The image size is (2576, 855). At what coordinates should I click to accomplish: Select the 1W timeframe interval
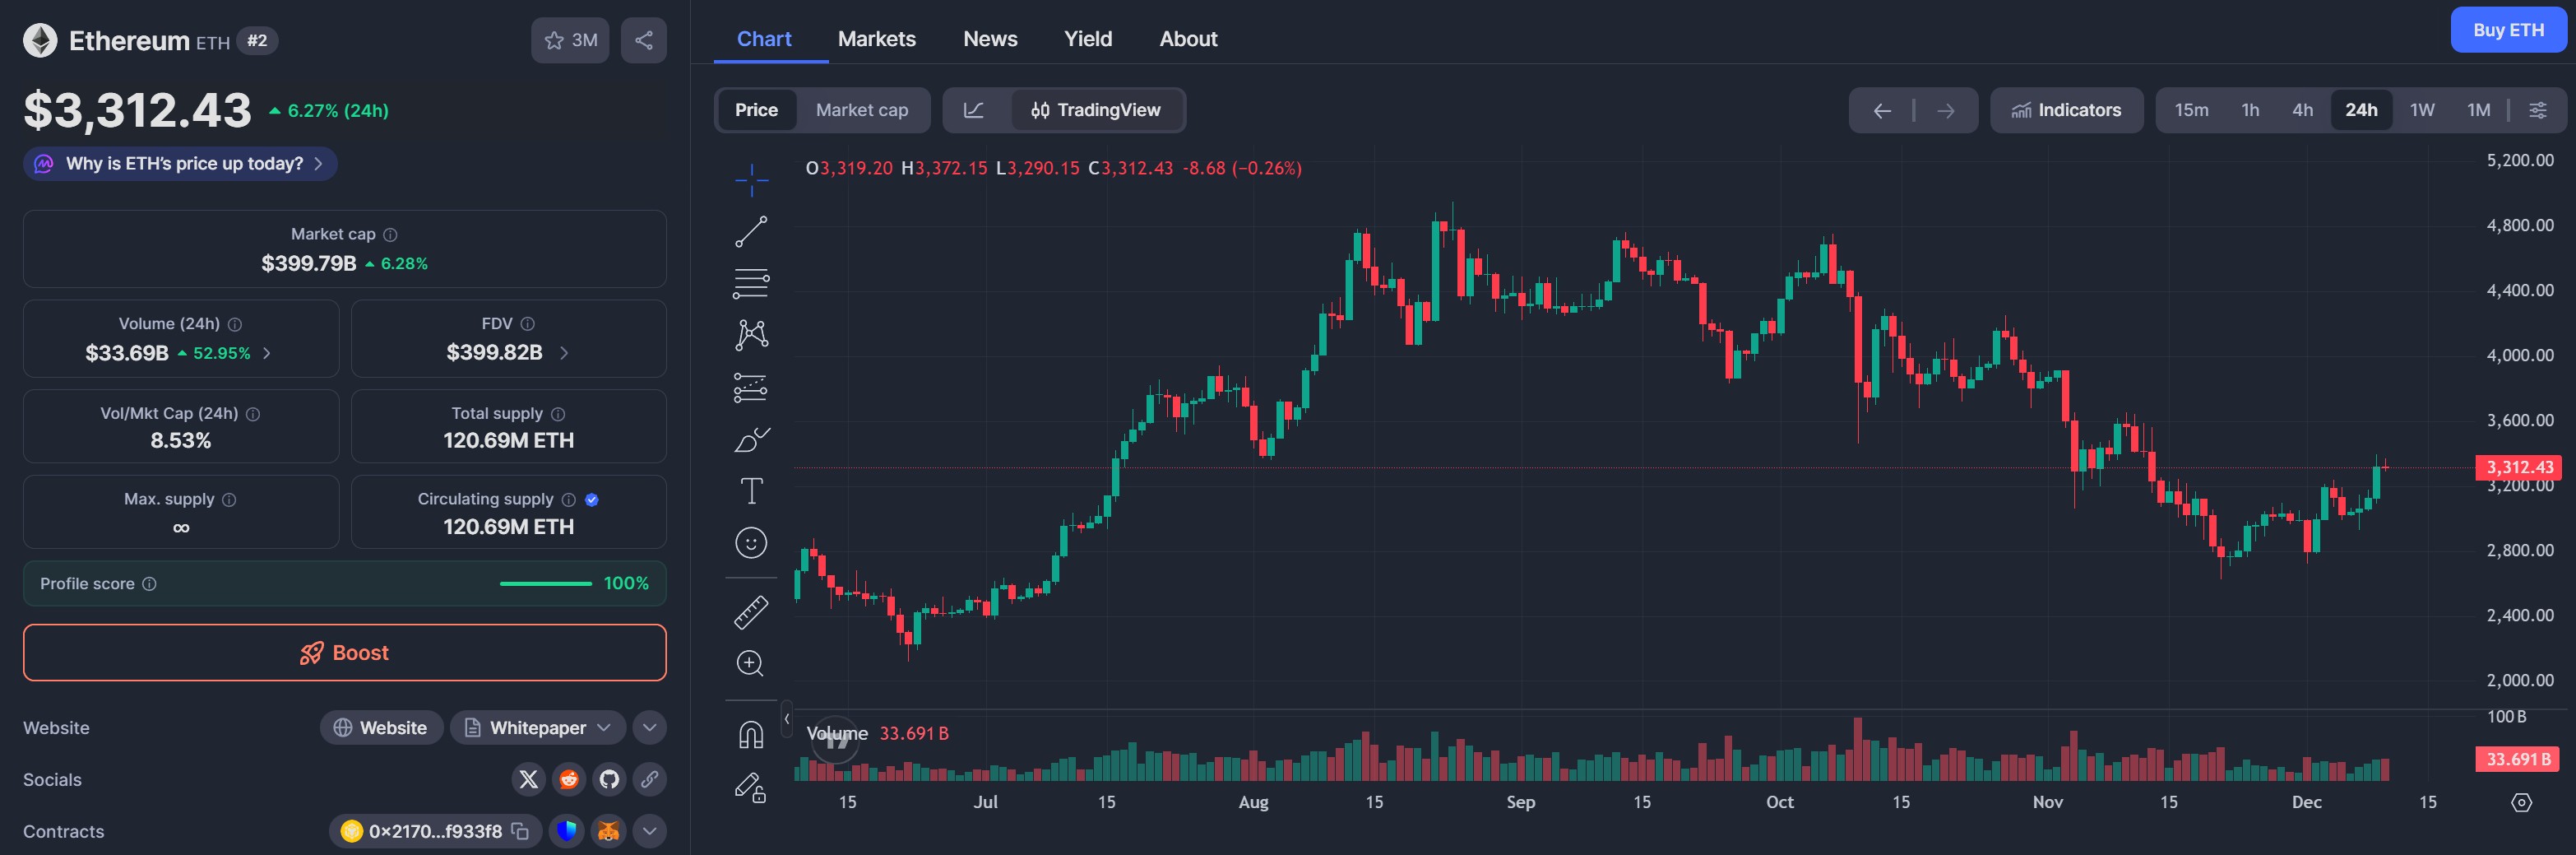pyautogui.click(x=2421, y=110)
